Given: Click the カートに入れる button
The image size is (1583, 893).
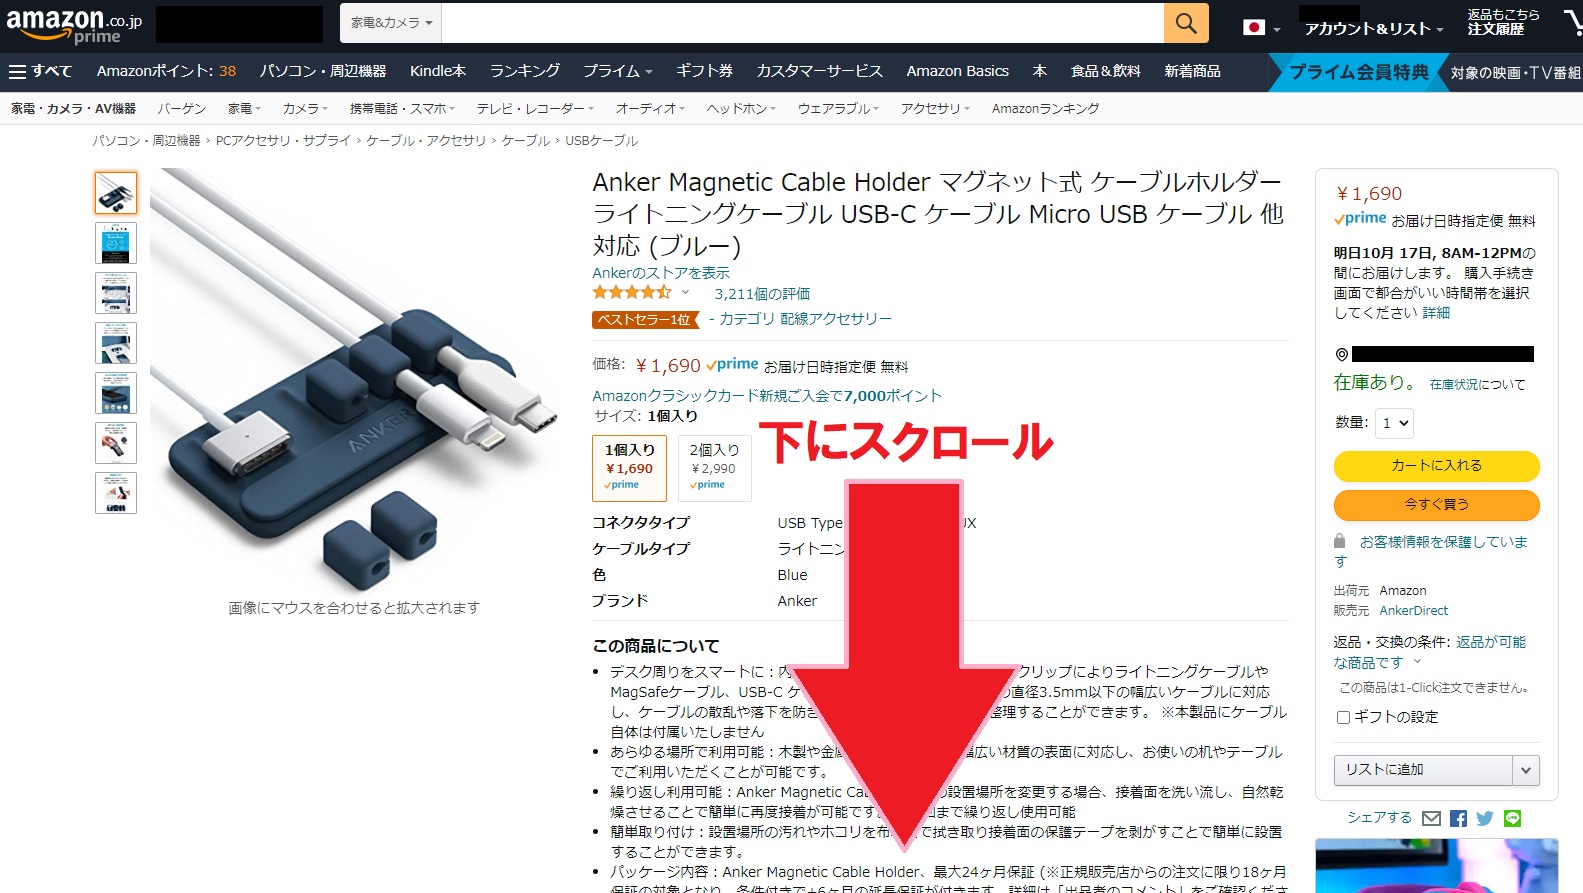Looking at the screenshot, I should [x=1436, y=466].
